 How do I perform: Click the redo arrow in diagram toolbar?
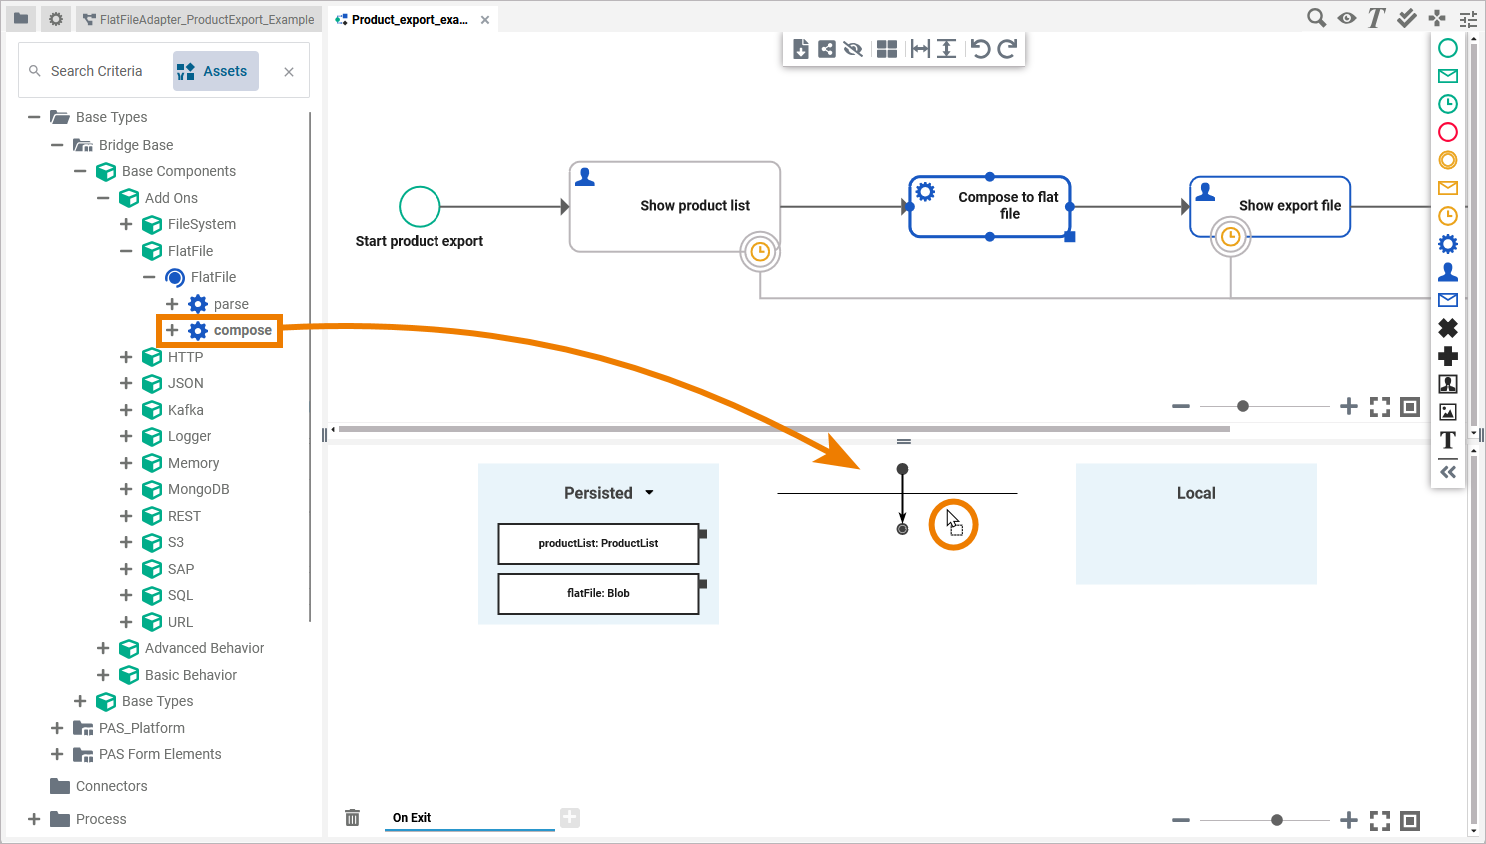point(1007,49)
